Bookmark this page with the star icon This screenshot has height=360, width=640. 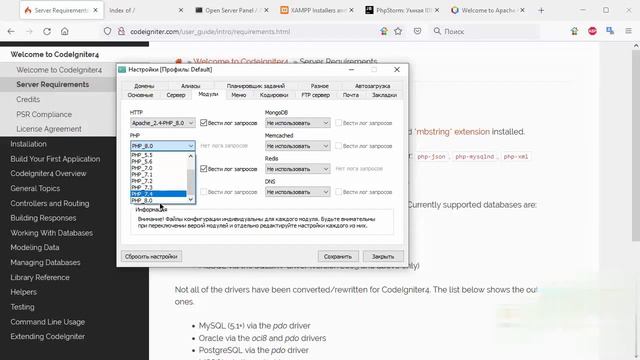pyautogui.click(x=398, y=31)
